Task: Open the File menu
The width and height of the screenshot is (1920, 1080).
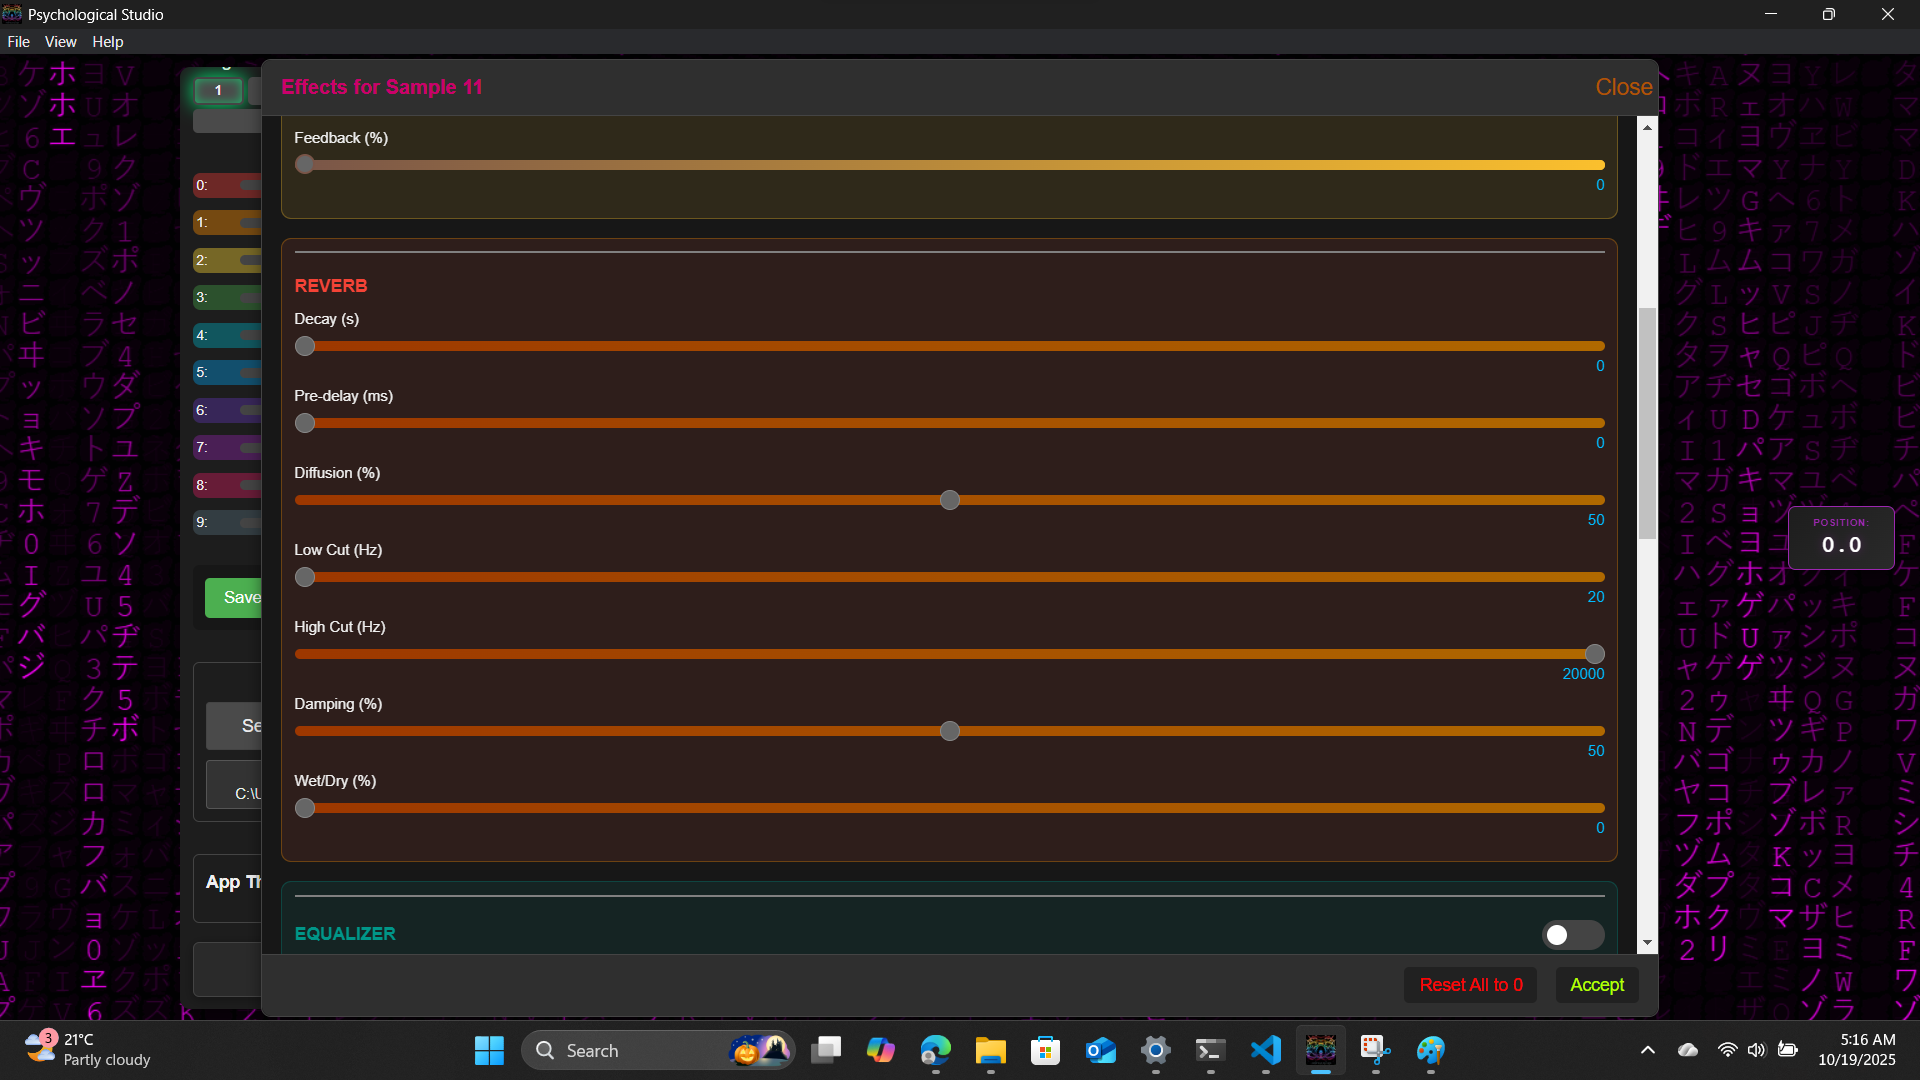Action: tap(18, 42)
